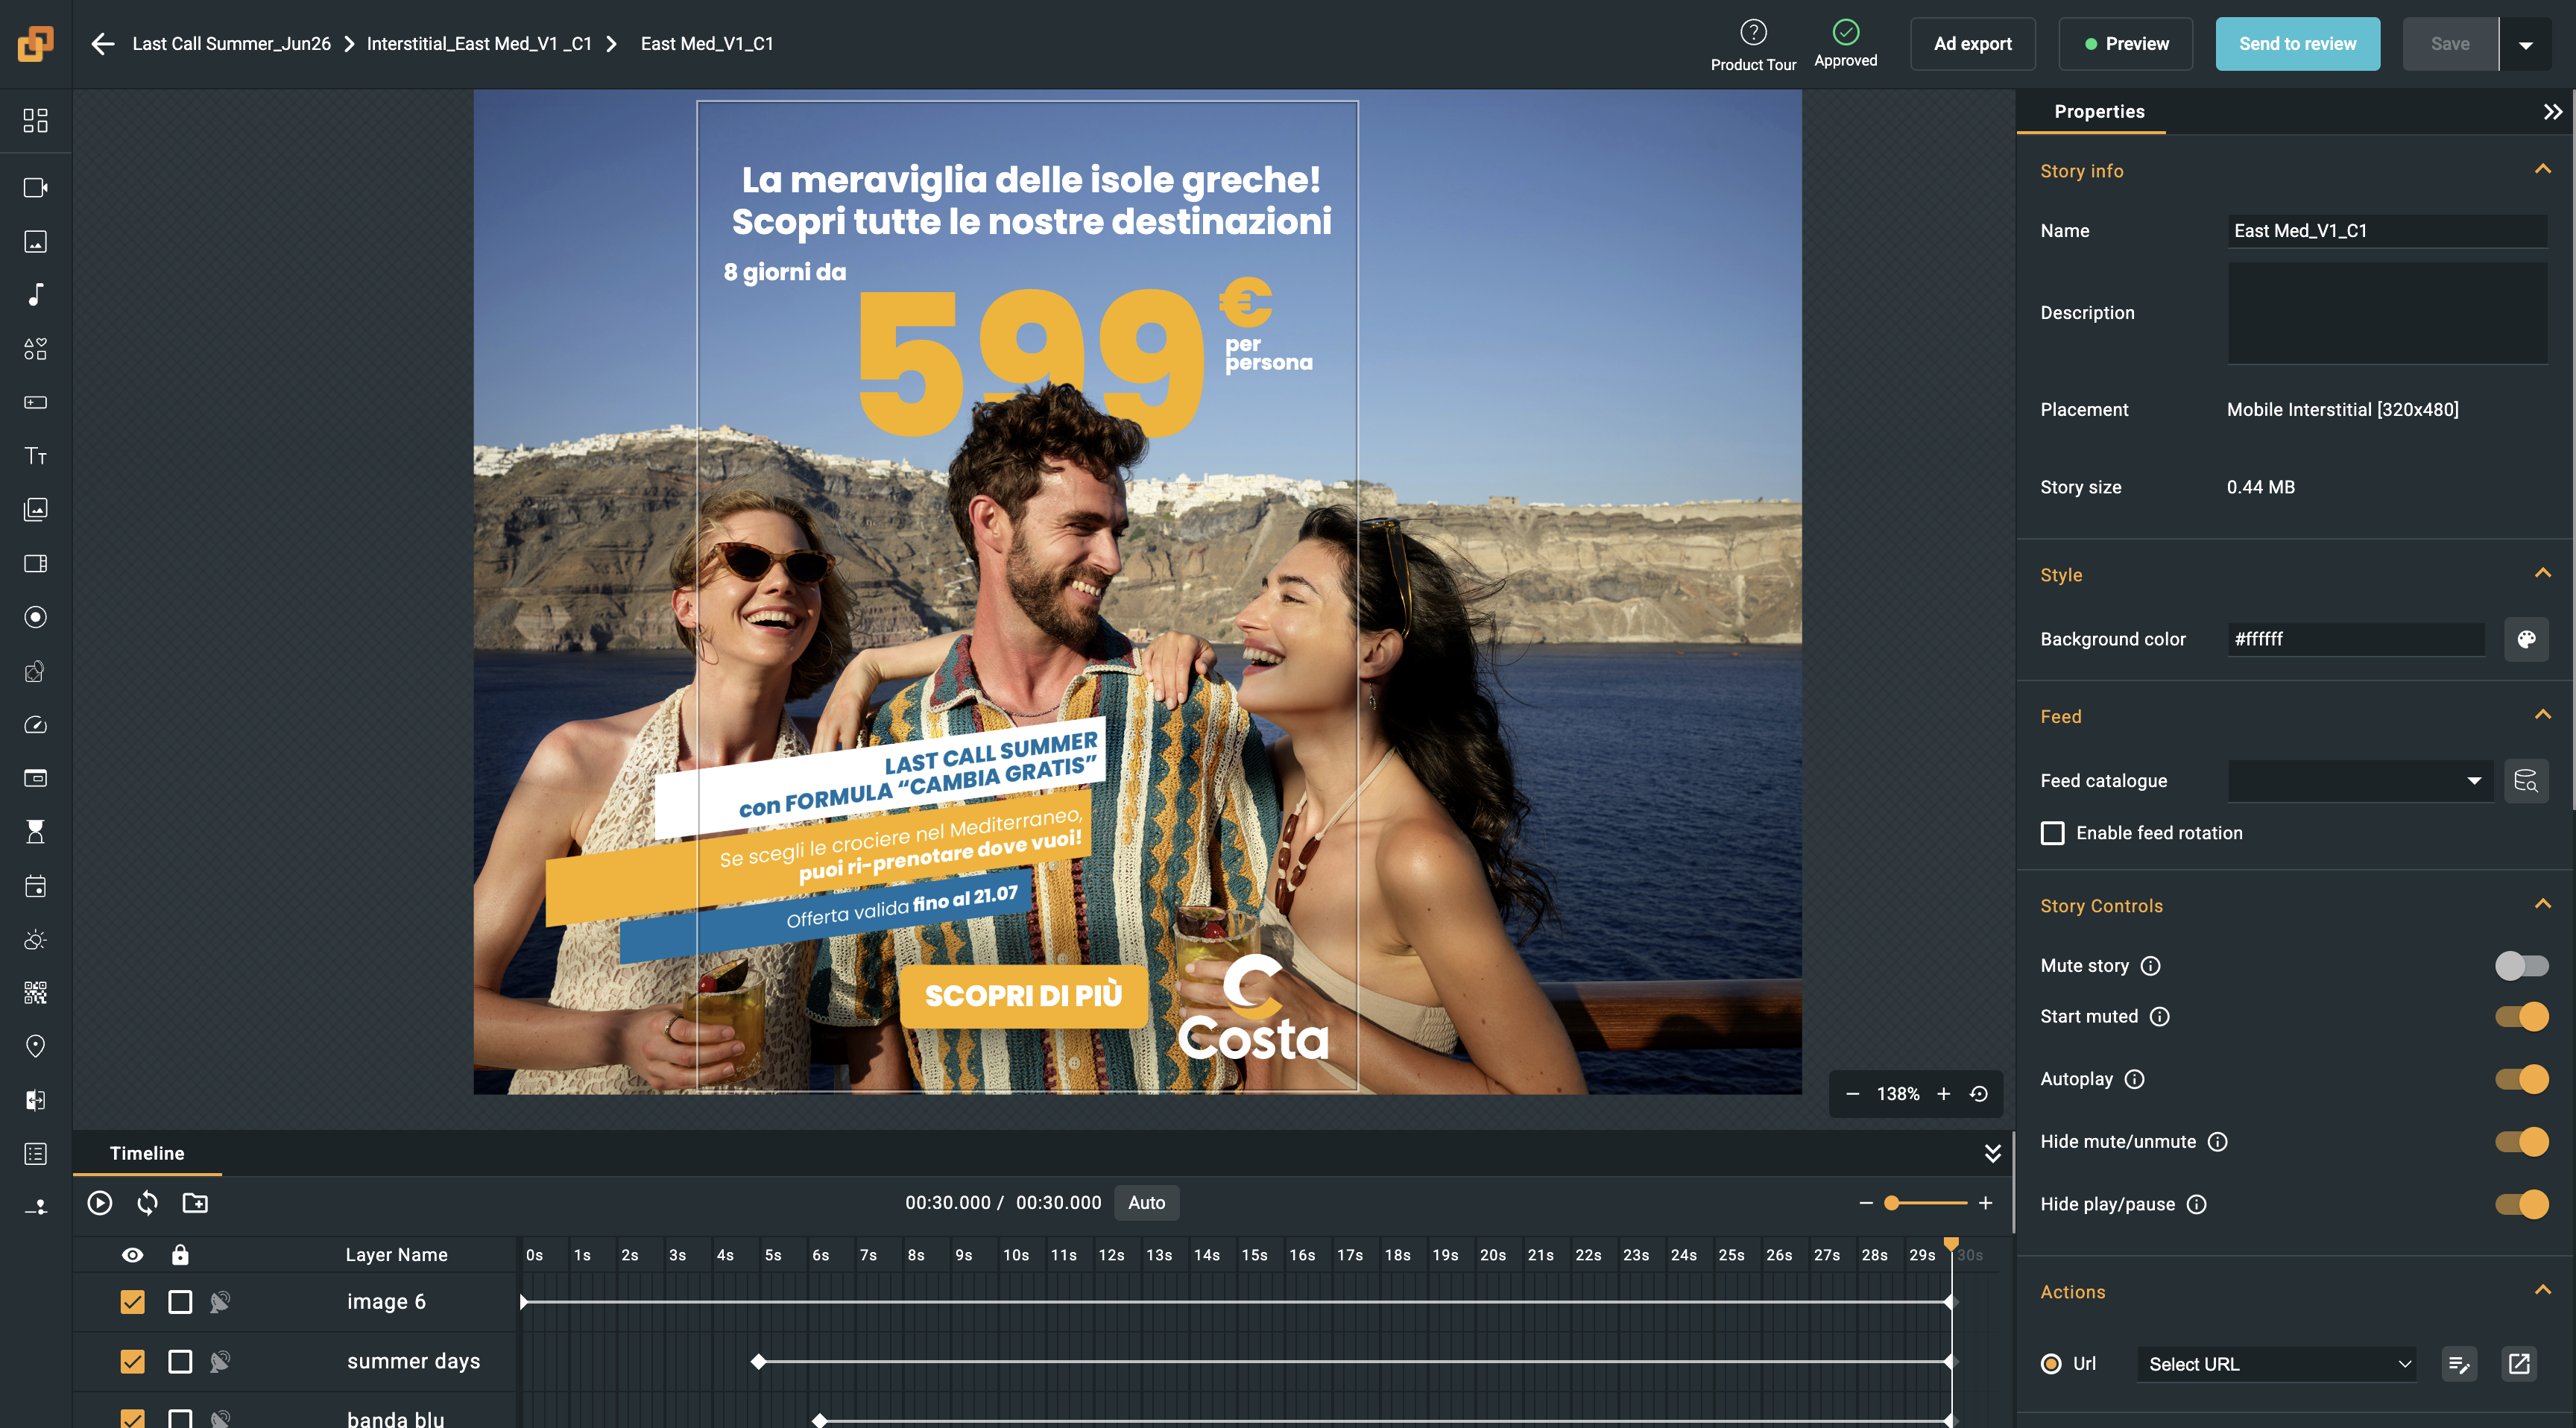2576x1428 pixels.
Task: Reset canvas zoom with the history icon
Action: (1978, 1093)
